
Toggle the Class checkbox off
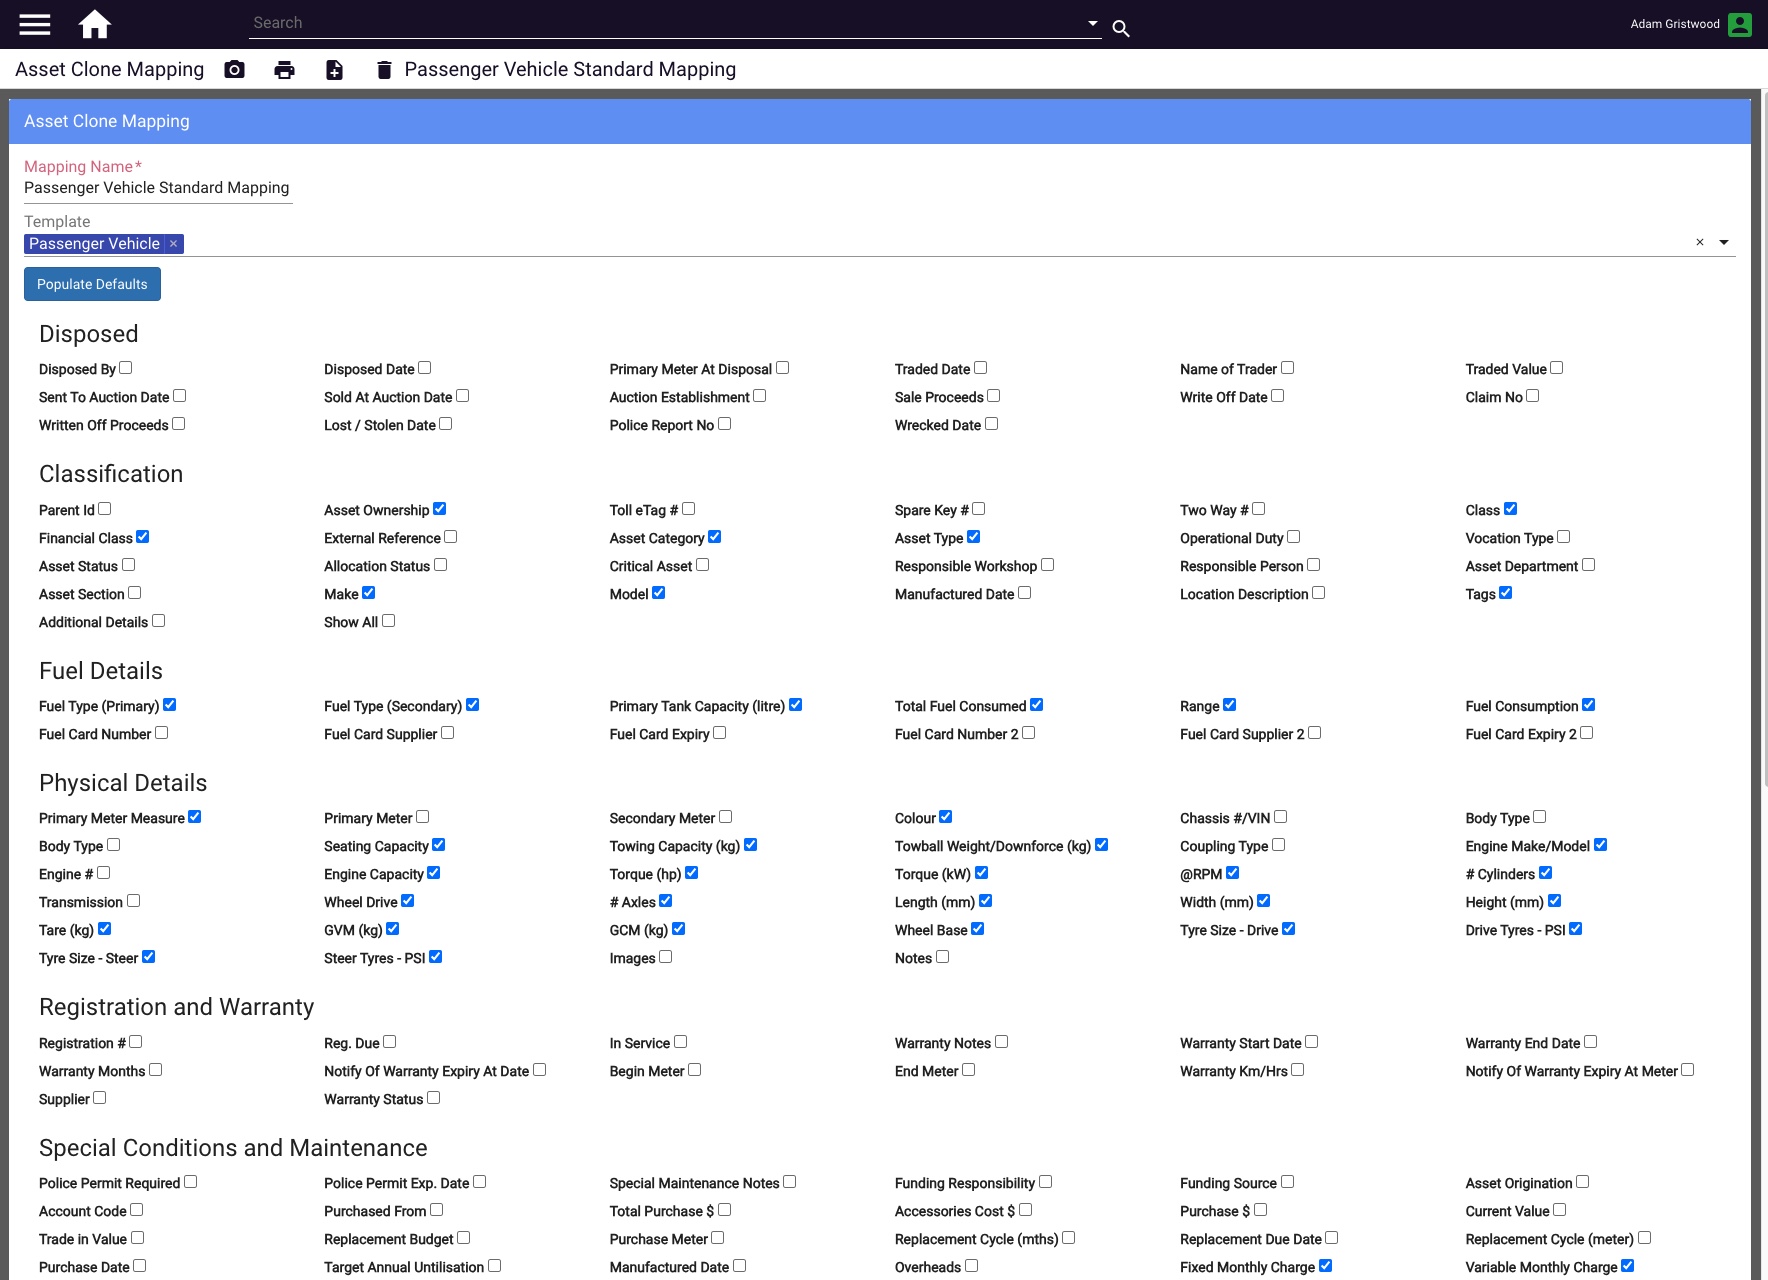click(1511, 509)
